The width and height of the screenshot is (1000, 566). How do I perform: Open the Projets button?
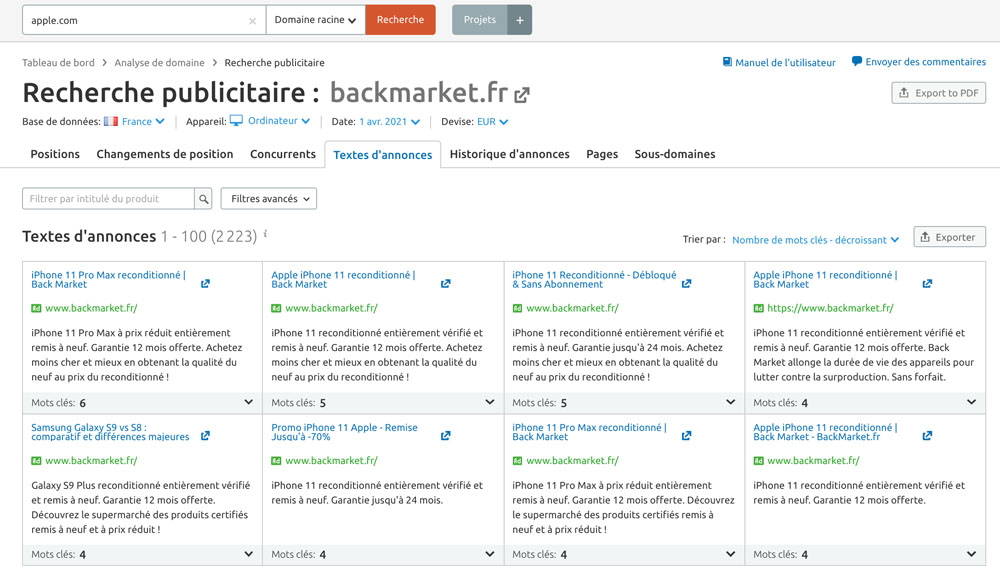(480, 20)
